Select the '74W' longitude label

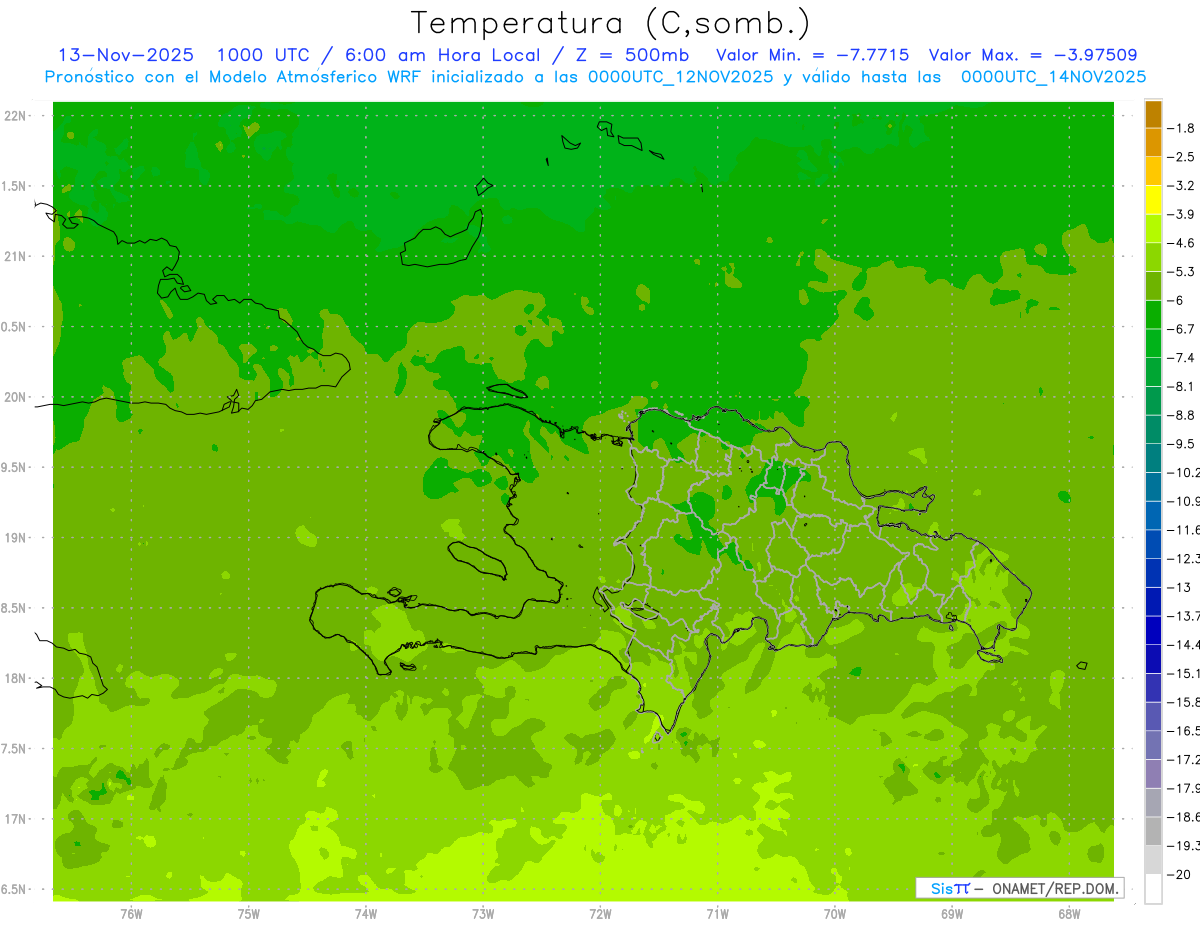(x=365, y=913)
